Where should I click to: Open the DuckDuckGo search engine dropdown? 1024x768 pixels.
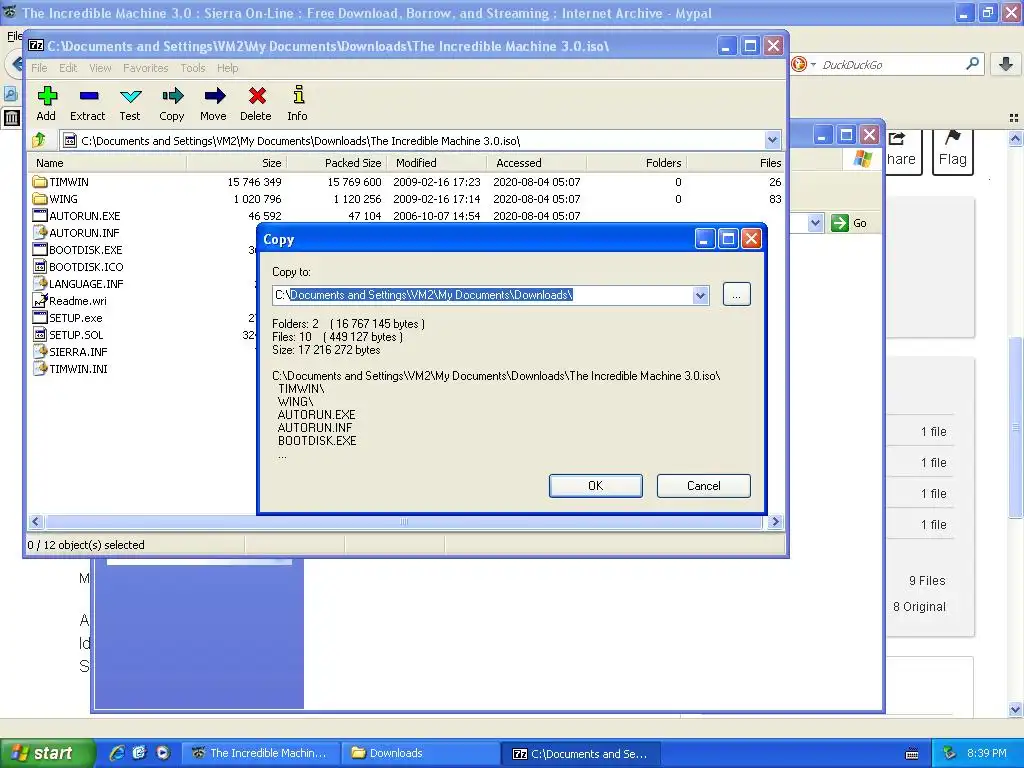(x=813, y=65)
